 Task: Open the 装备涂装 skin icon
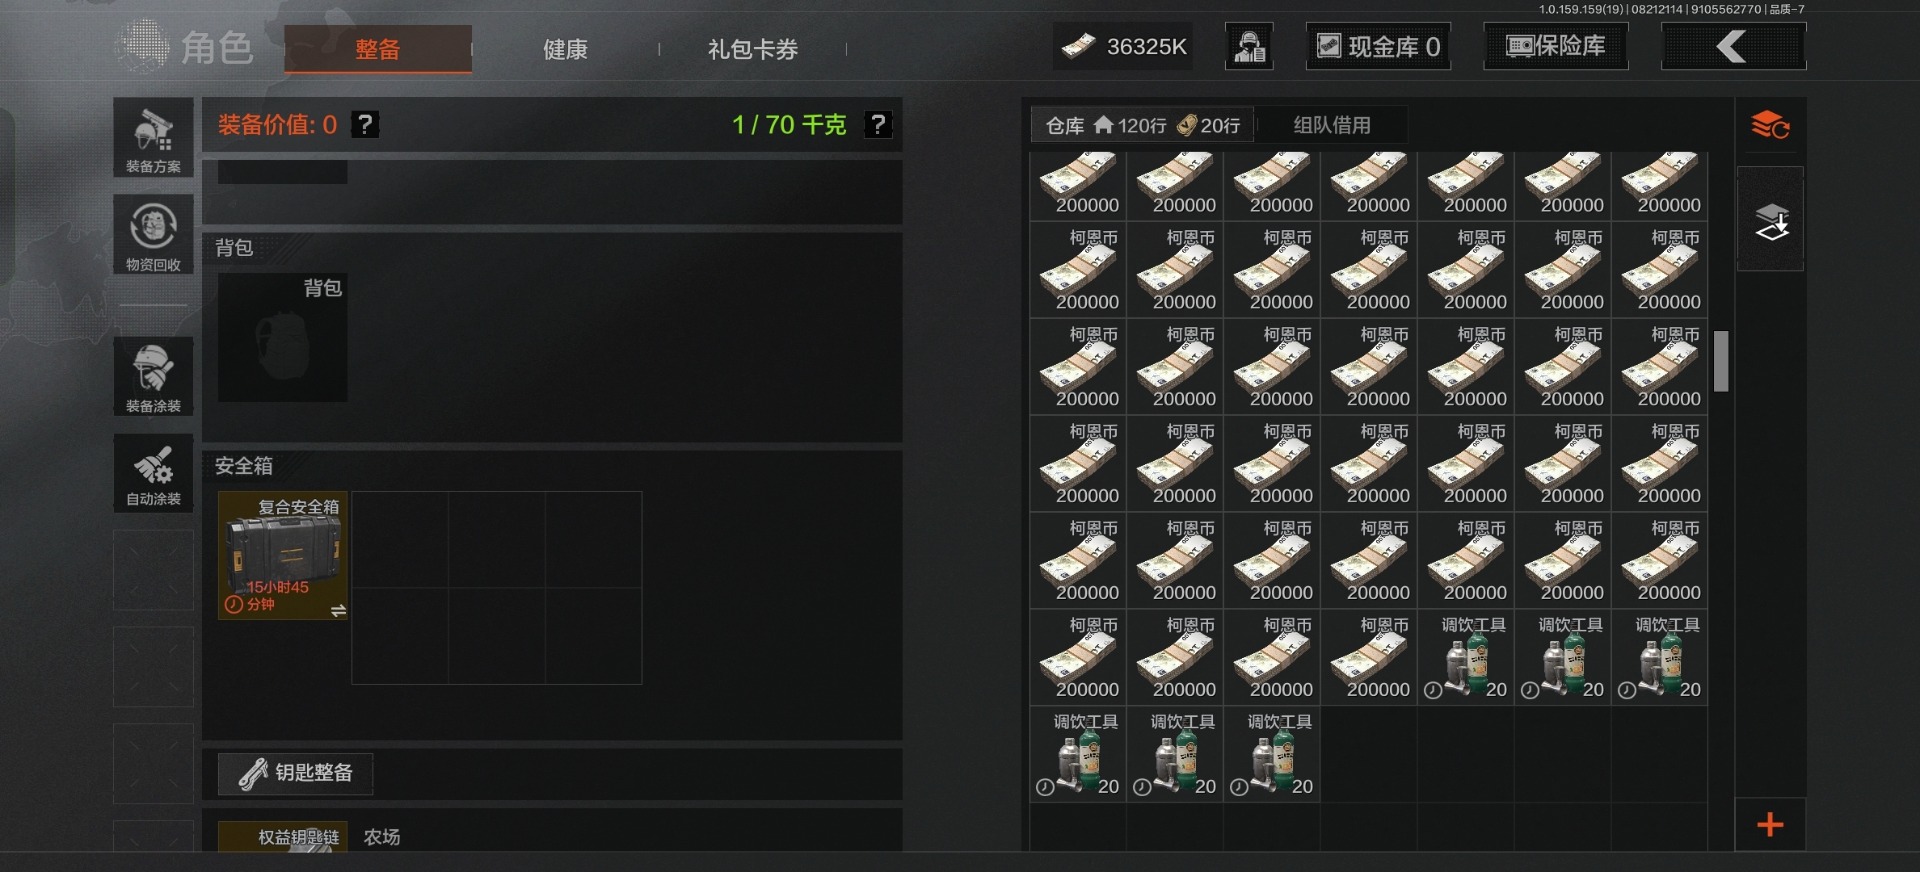[x=153, y=376]
